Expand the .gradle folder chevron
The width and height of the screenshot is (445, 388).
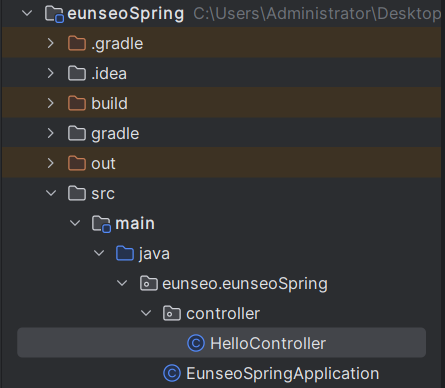pos(51,43)
